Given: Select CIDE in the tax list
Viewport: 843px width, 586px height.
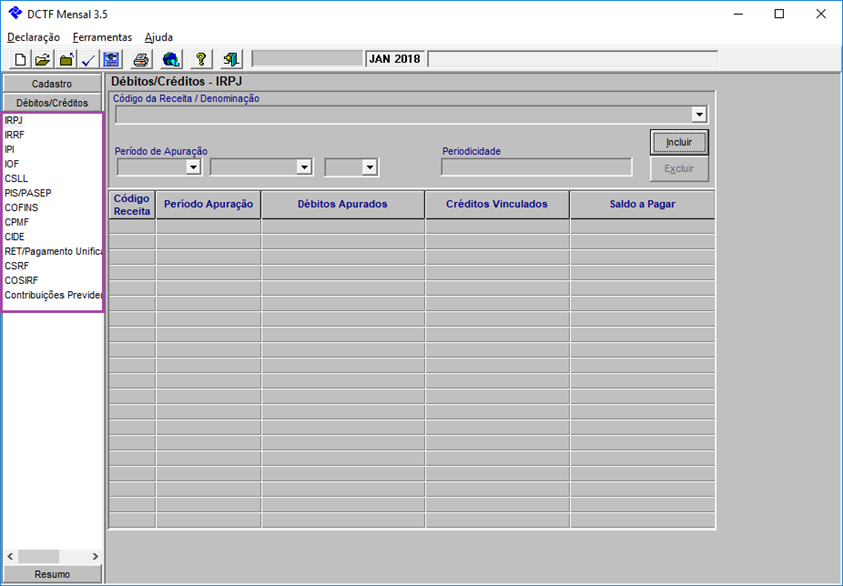Looking at the screenshot, I should [x=15, y=237].
